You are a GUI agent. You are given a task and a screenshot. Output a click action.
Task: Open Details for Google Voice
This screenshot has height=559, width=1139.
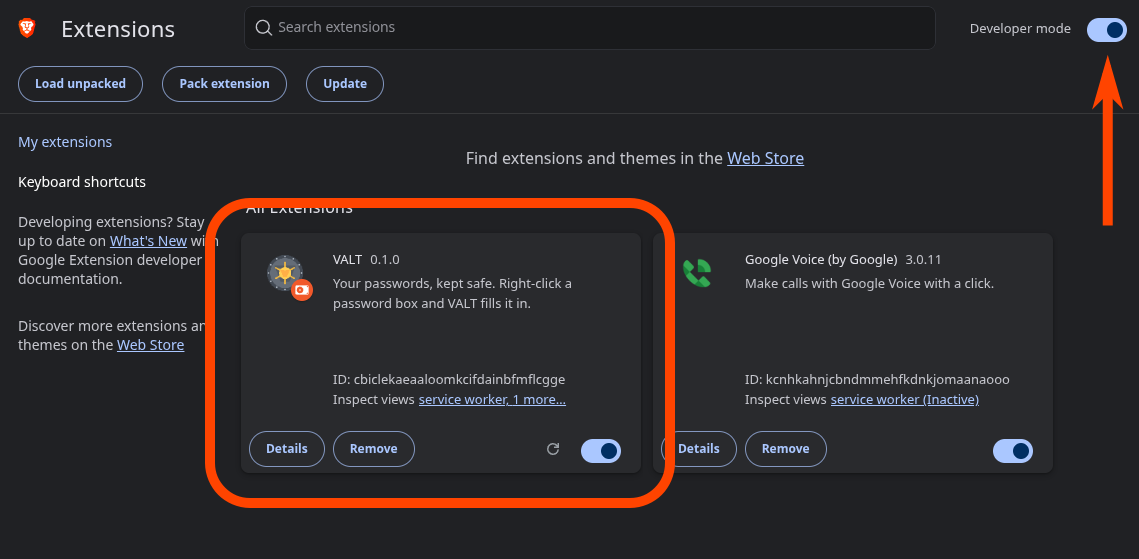coord(699,449)
